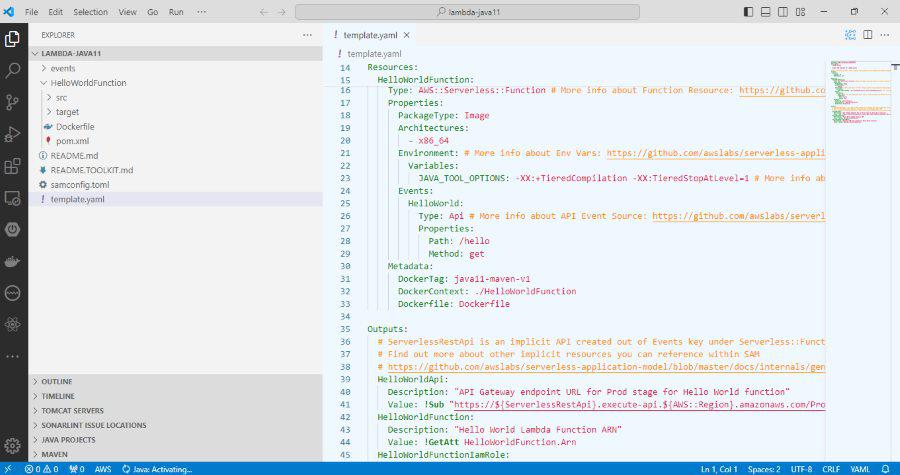Viewport: 900px width, 475px height.
Task: Go forward with the navigation arrow
Action: point(281,12)
